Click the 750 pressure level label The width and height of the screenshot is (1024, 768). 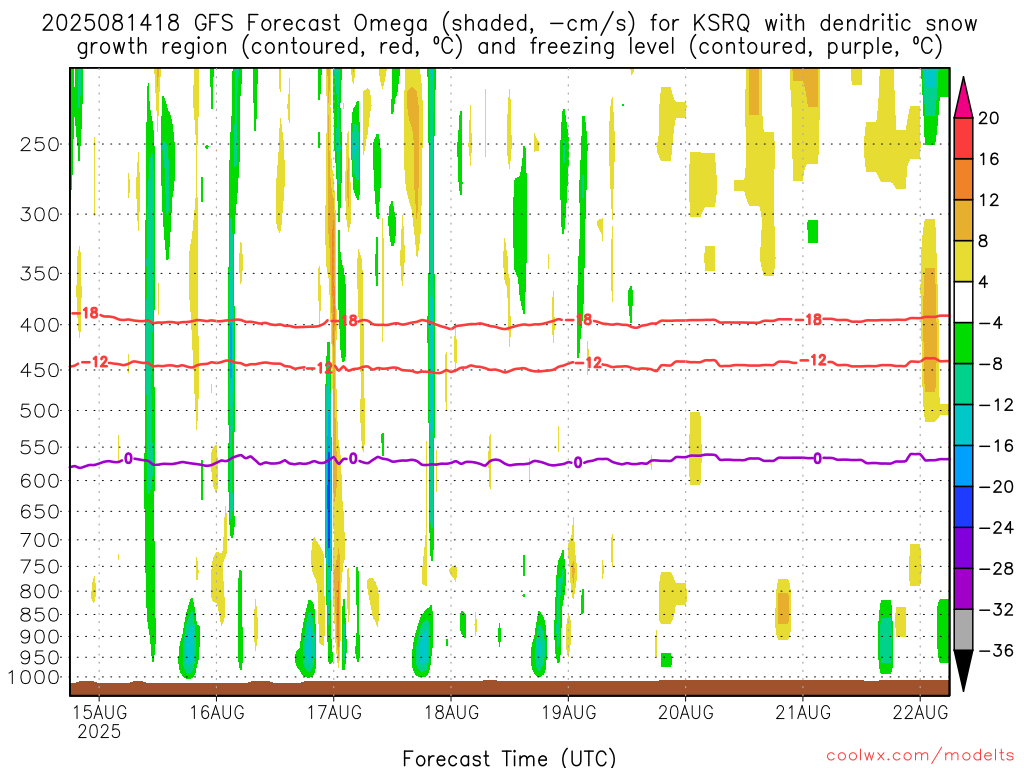pos(40,567)
